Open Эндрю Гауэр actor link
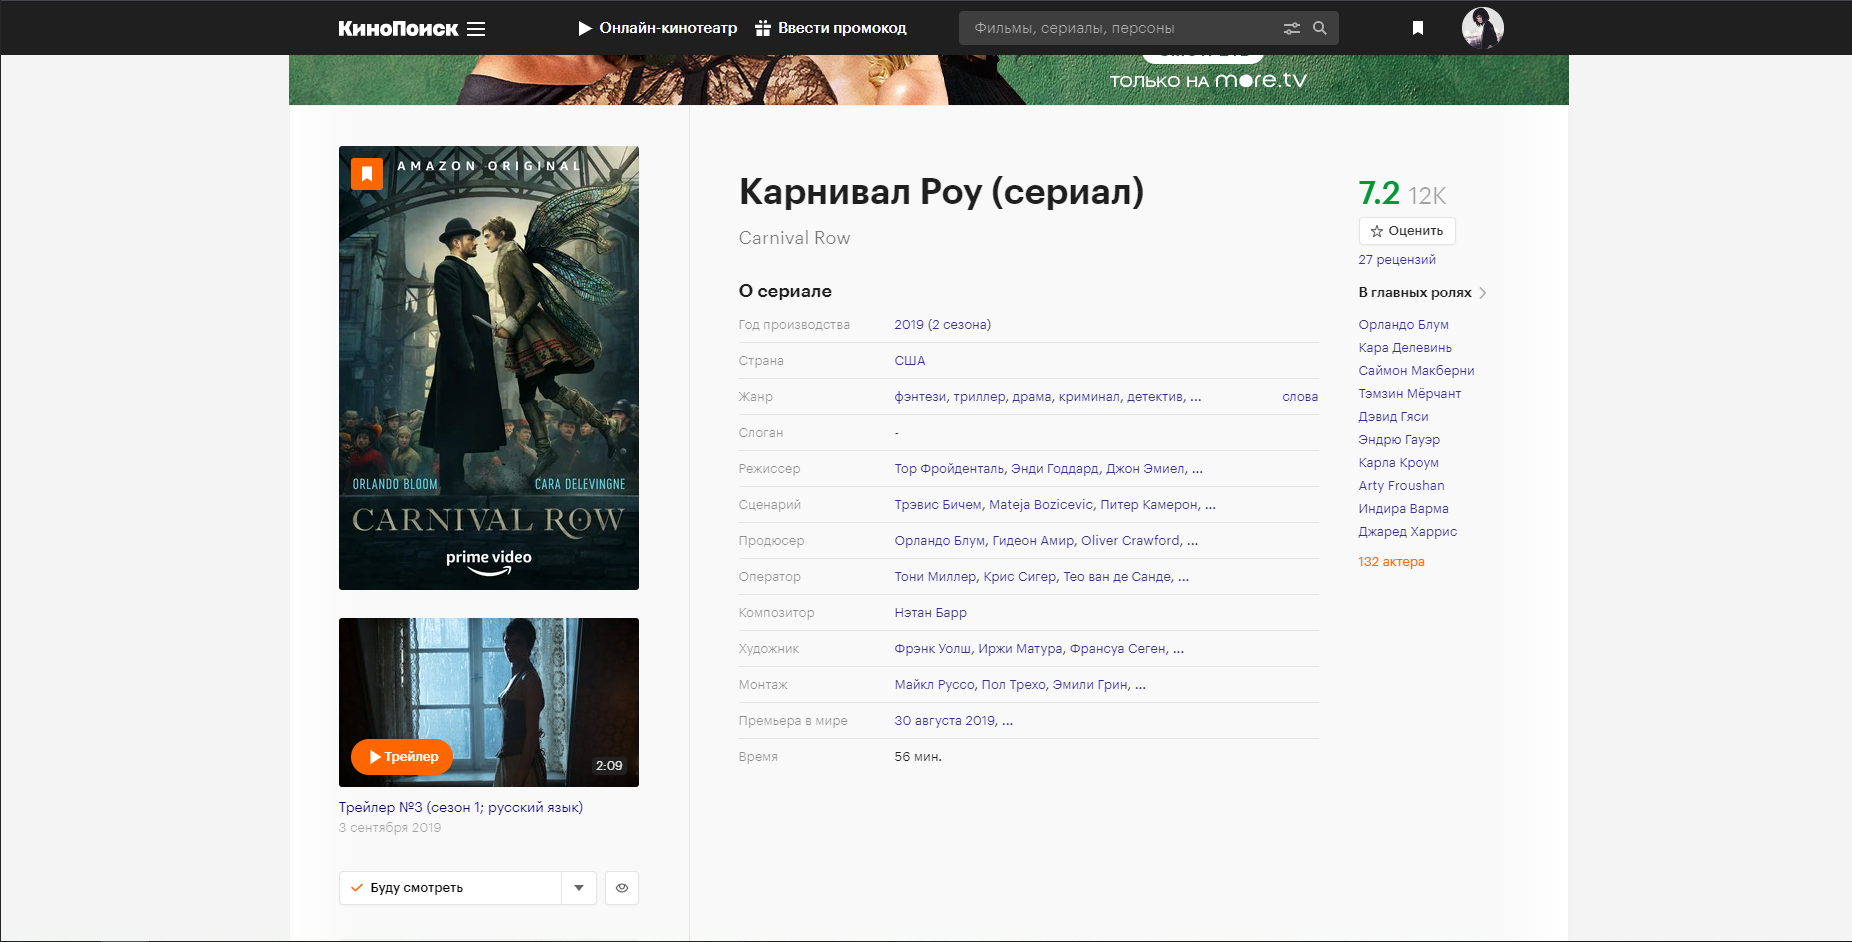 1399,440
